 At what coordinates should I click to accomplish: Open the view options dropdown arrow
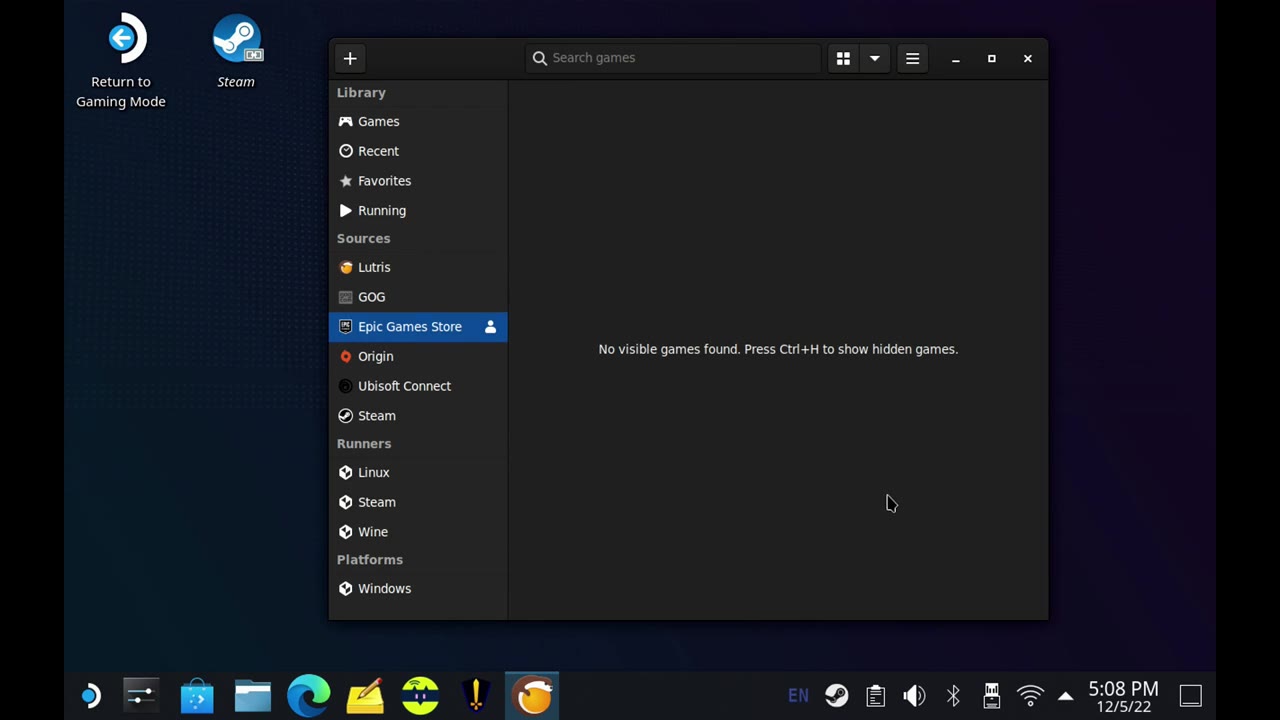[x=875, y=58]
